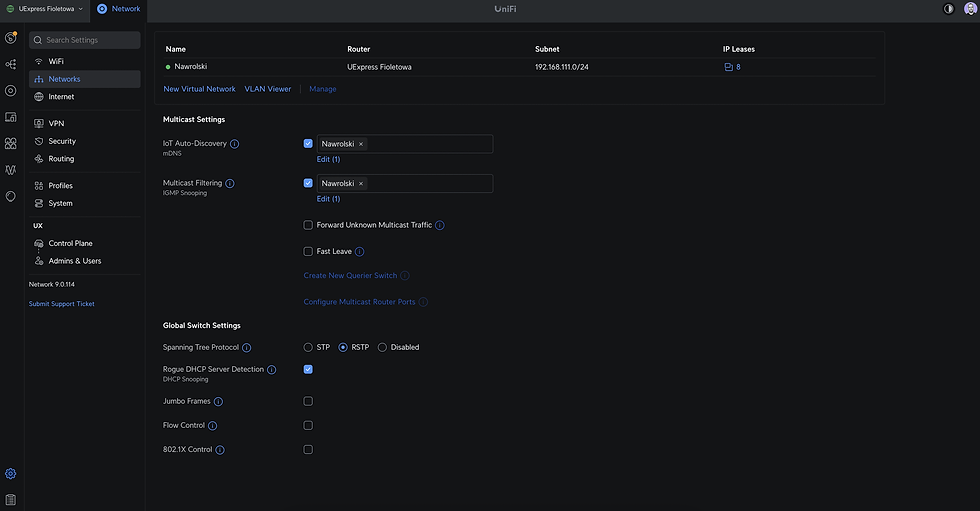Click info icon next to Spanning Tree Protocol

click(247, 348)
